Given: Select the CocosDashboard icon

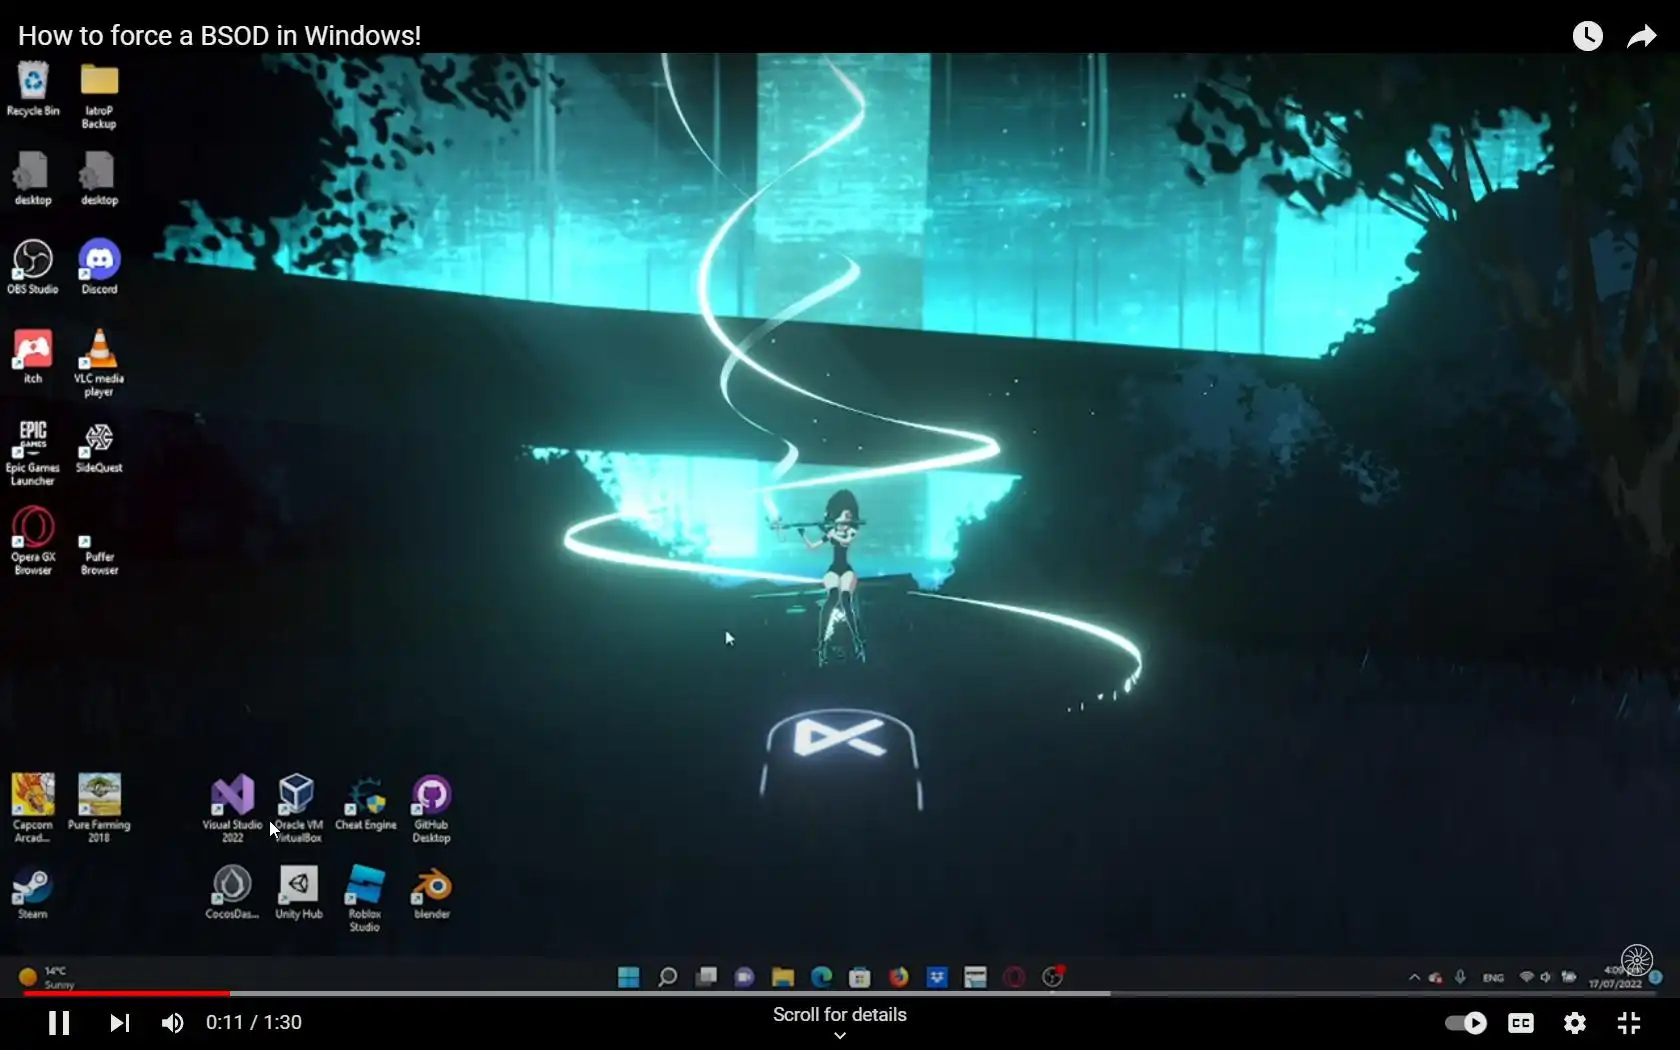Looking at the screenshot, I should point(232,892).
